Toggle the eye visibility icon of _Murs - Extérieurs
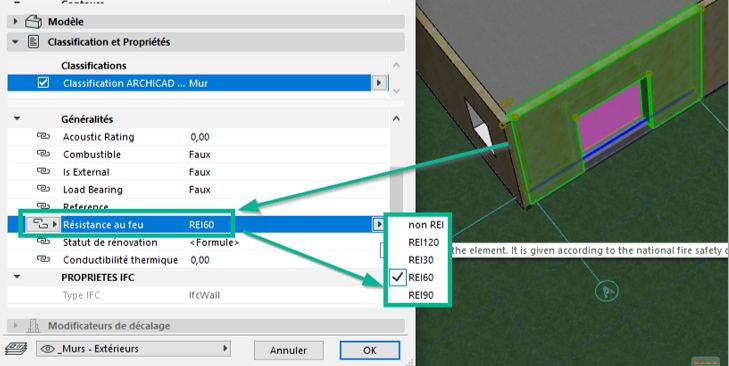The width and height of the screenshot is (729, 366). coord(48,349)
